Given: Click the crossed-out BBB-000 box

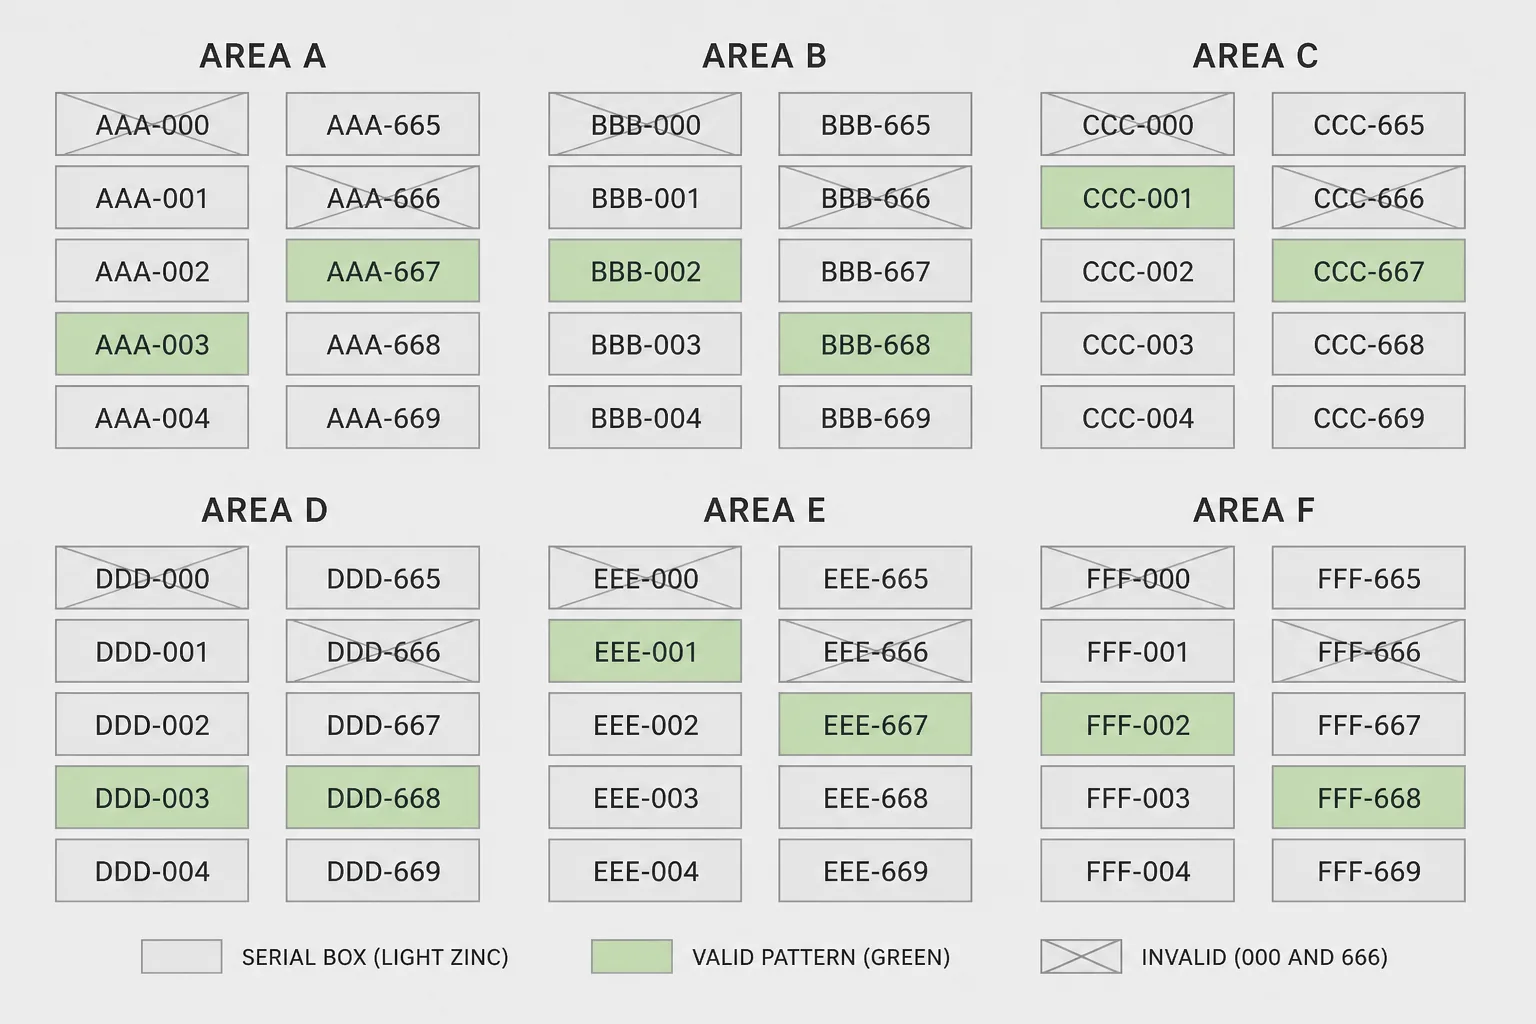Looking at the screenshot, I should [x=645, y=124].
